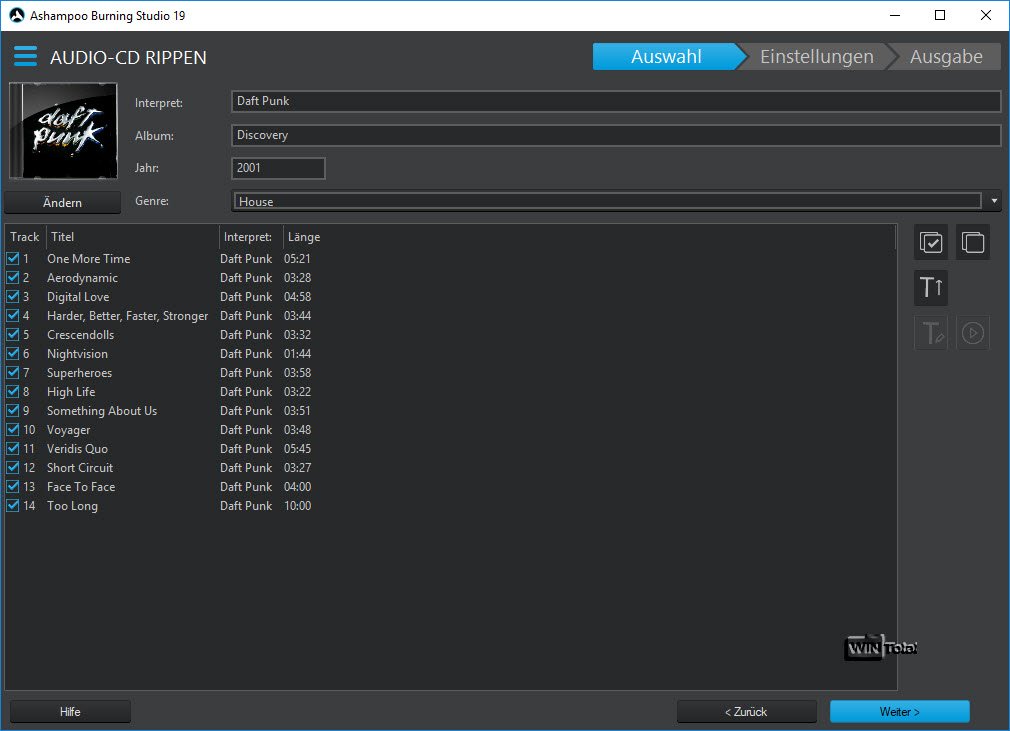Click the deselect all tracks icon
This screenshot has height=731, width=1010.
pos(973,243)
